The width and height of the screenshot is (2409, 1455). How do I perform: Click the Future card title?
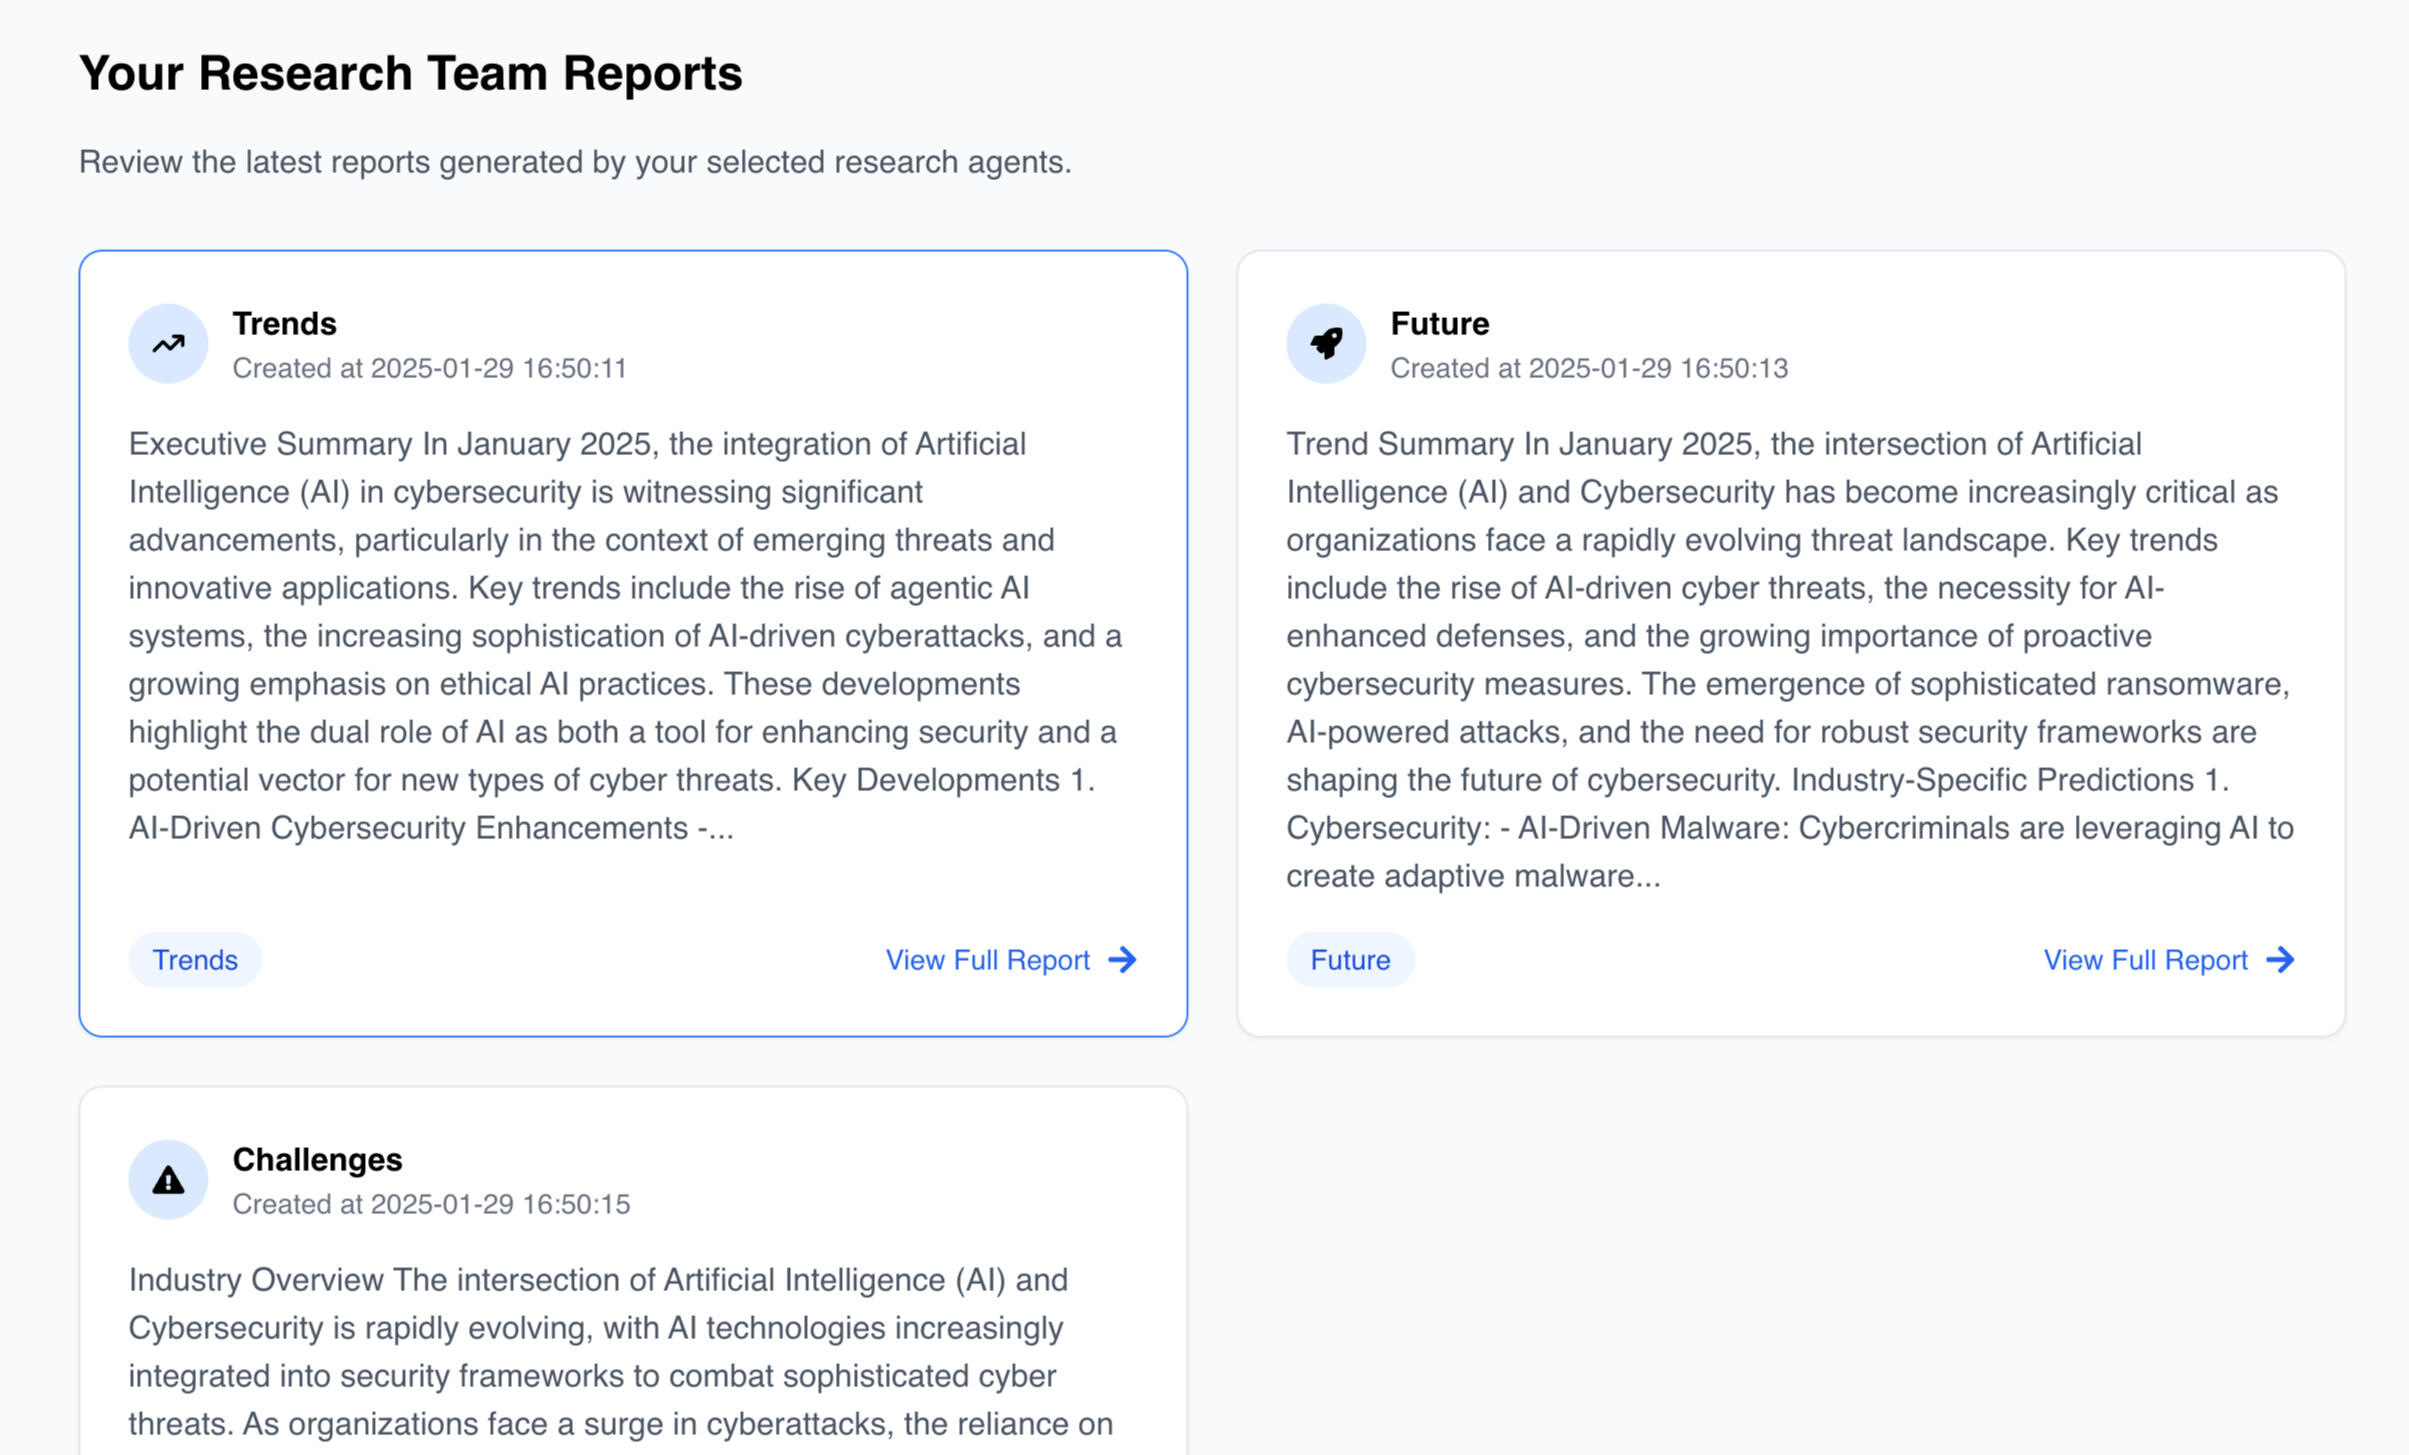[x=1440, y=324]
